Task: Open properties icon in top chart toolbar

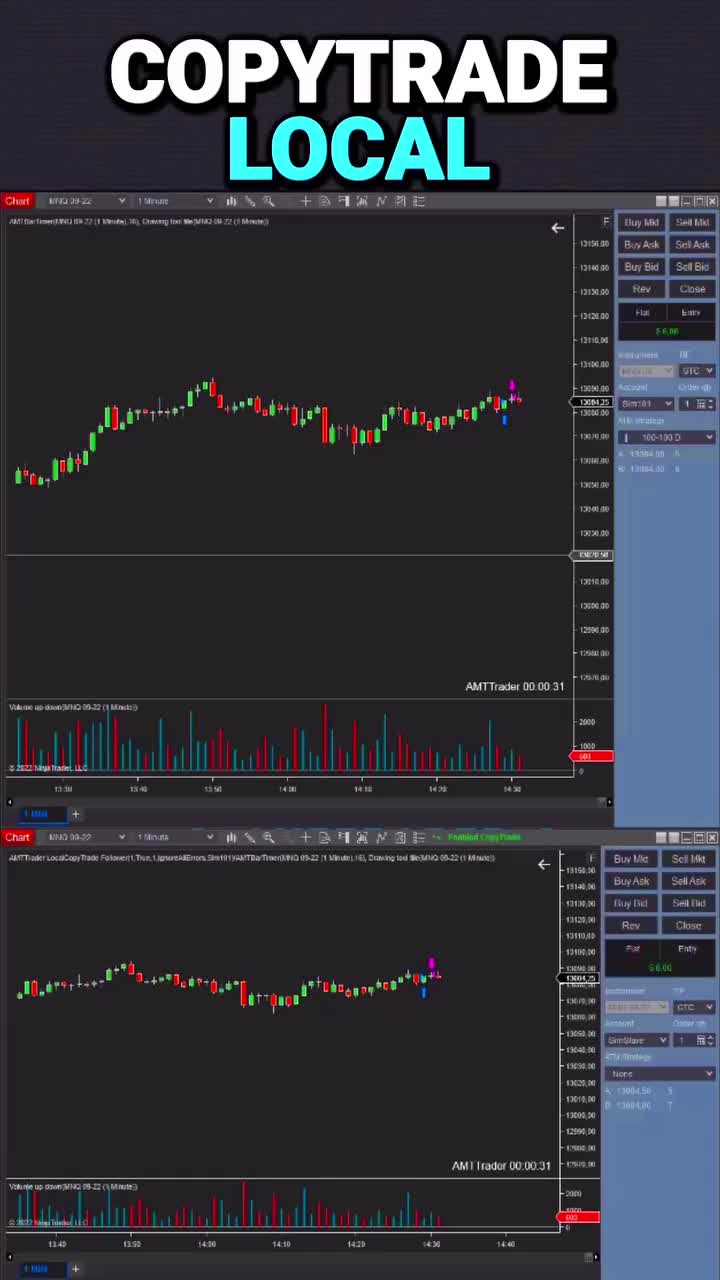Action: (418, 201)
